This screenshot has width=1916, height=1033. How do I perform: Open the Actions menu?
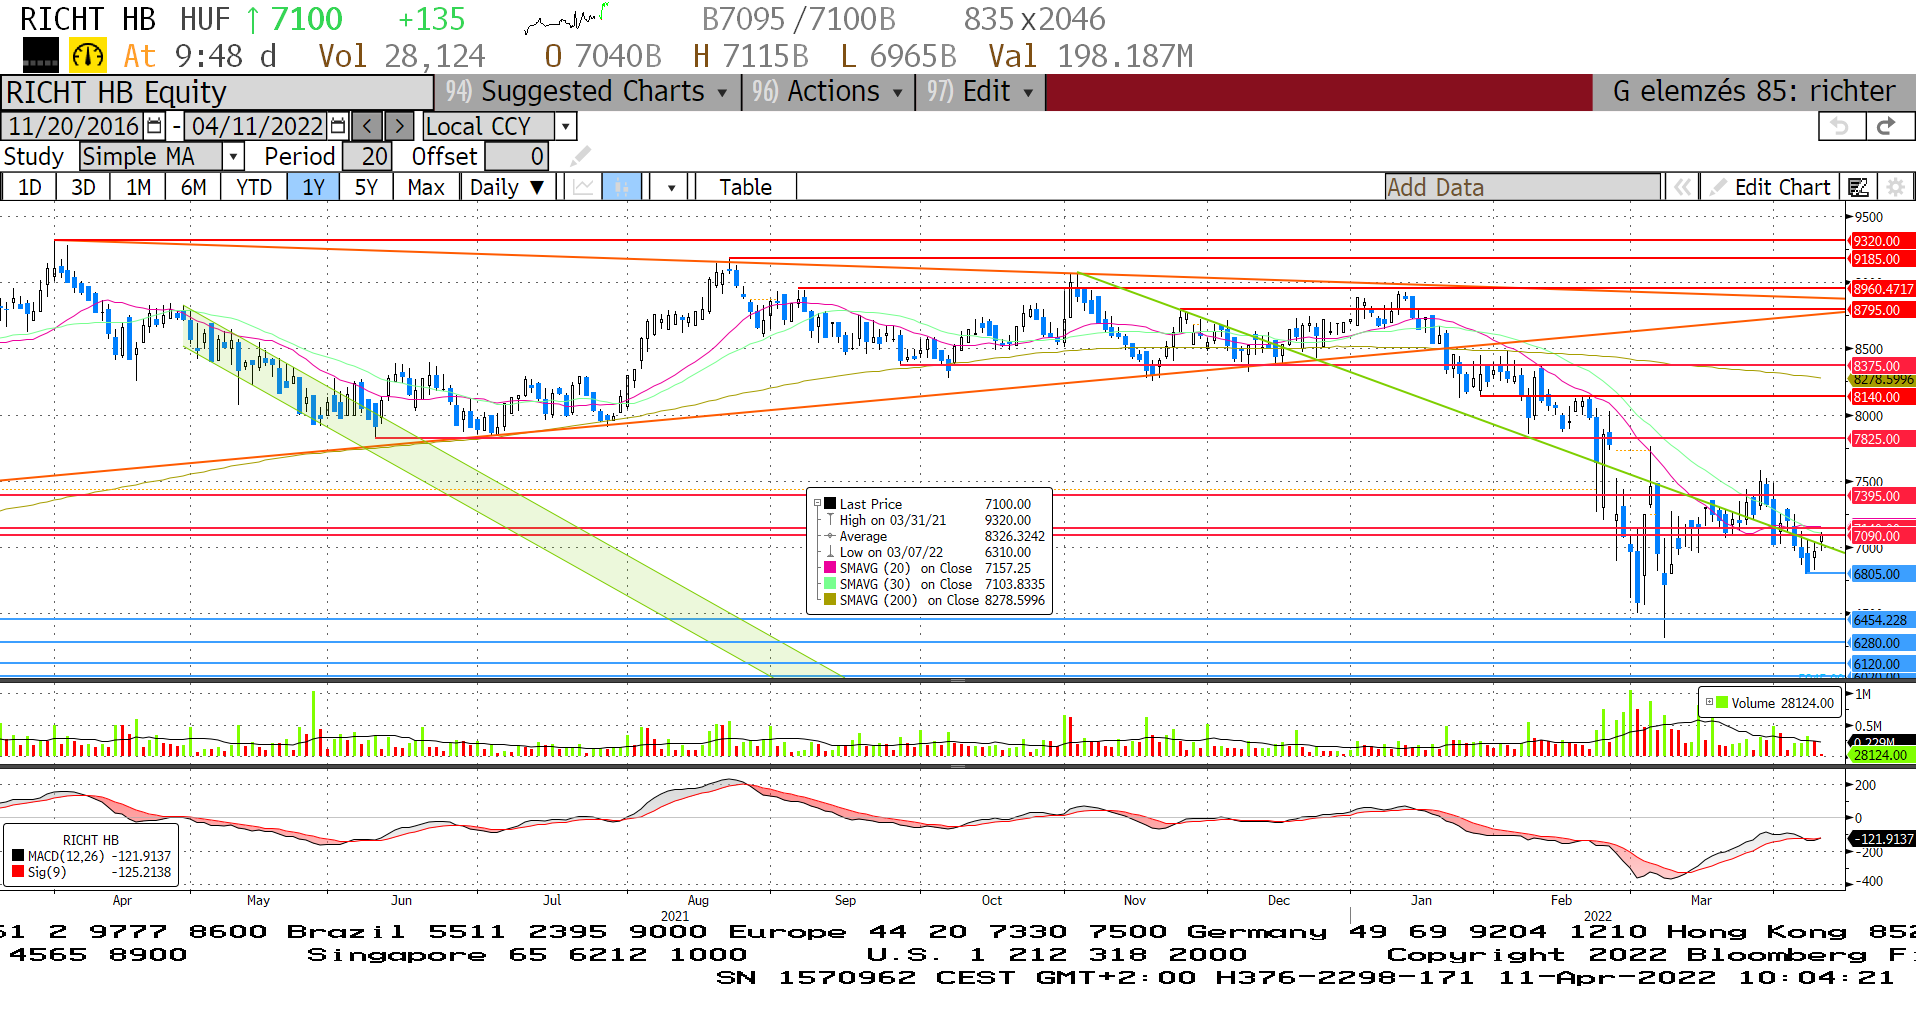[x=828, y=91]
